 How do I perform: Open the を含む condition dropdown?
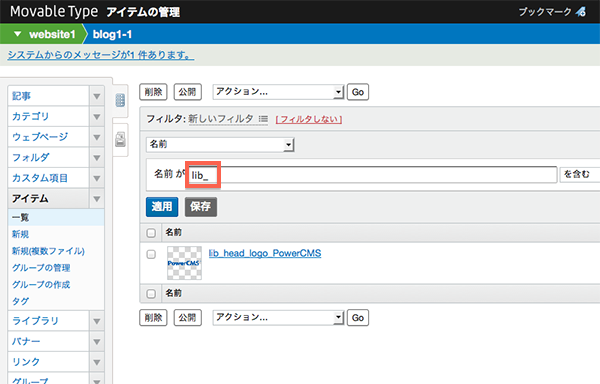coord(580,174)
